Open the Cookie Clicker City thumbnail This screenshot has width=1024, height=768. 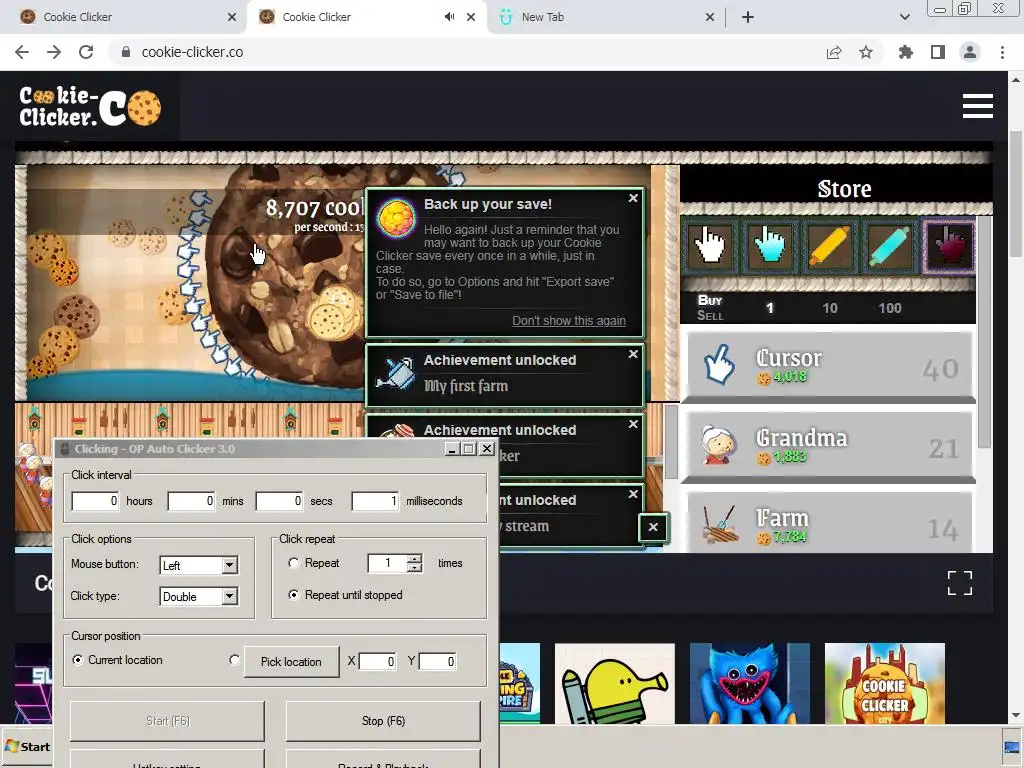coord(885,684)
